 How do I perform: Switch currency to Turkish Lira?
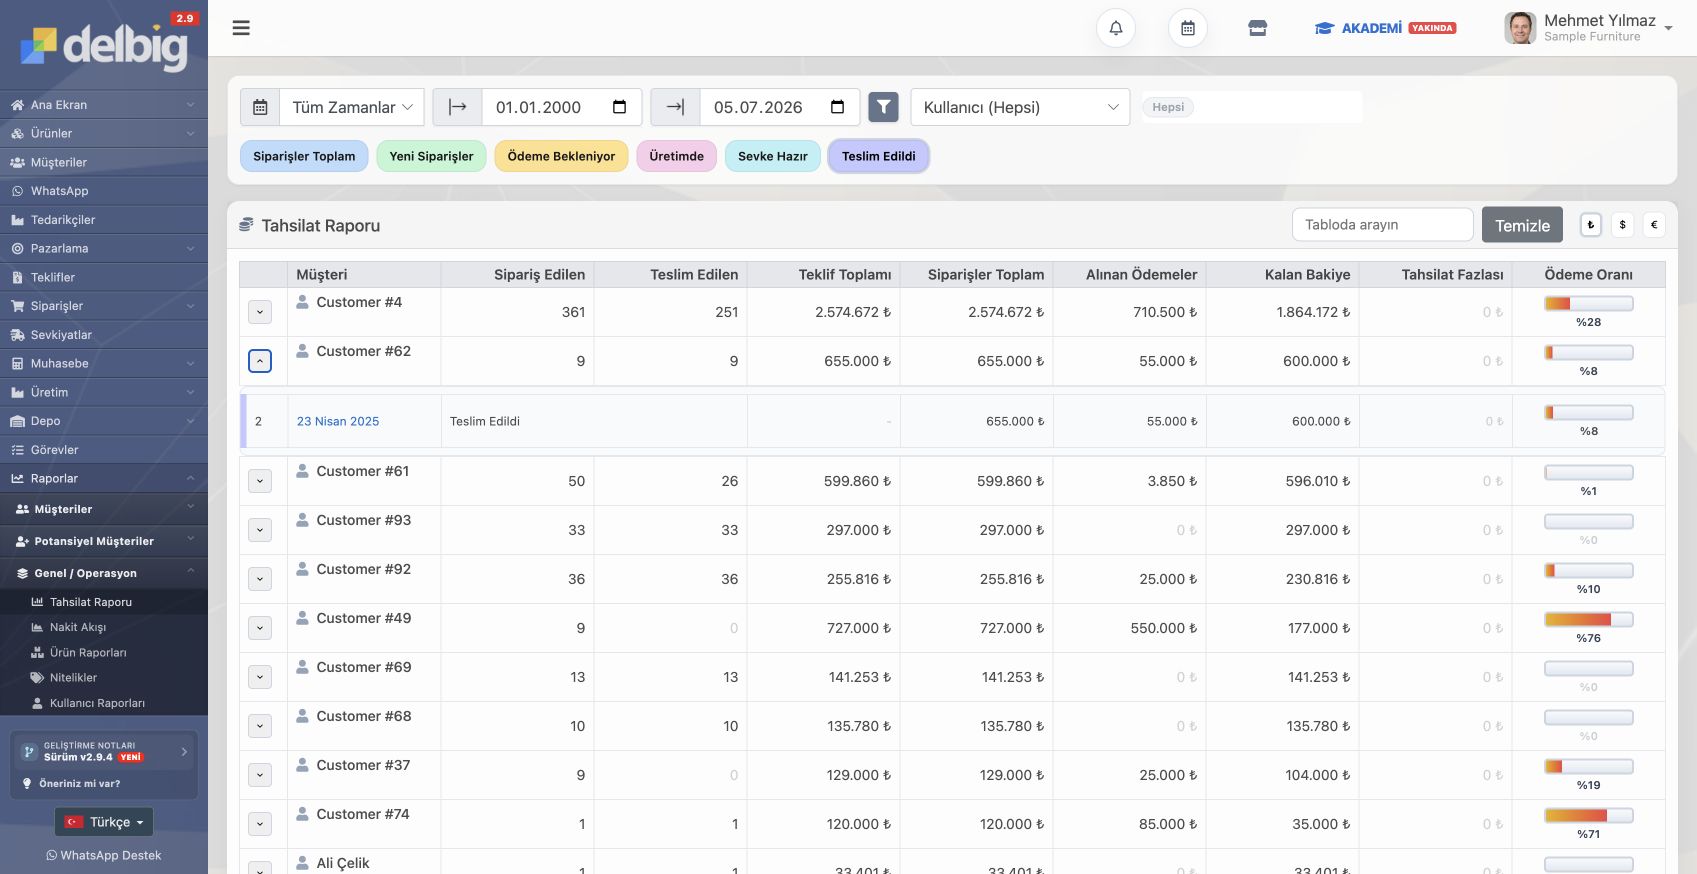pos(1591,225)
